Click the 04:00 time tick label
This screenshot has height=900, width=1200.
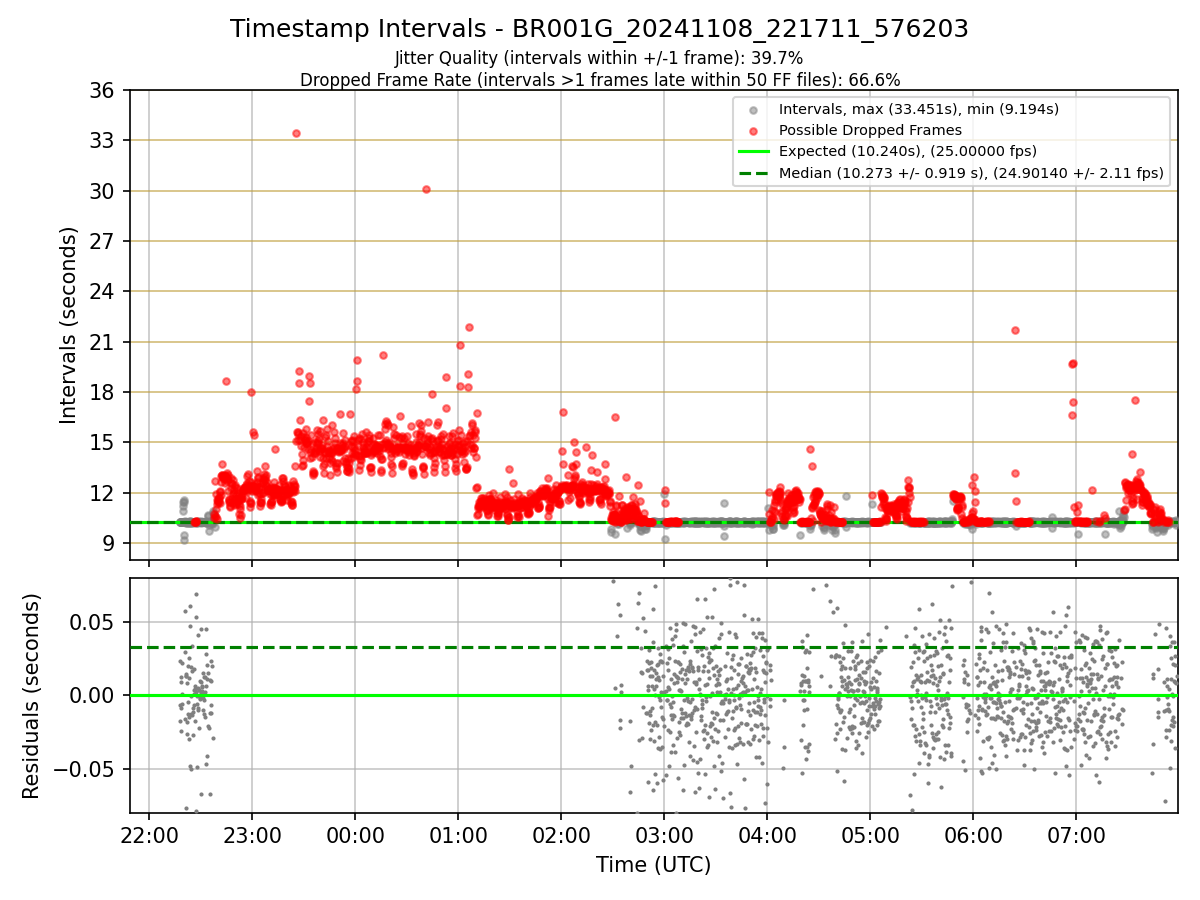767,834
